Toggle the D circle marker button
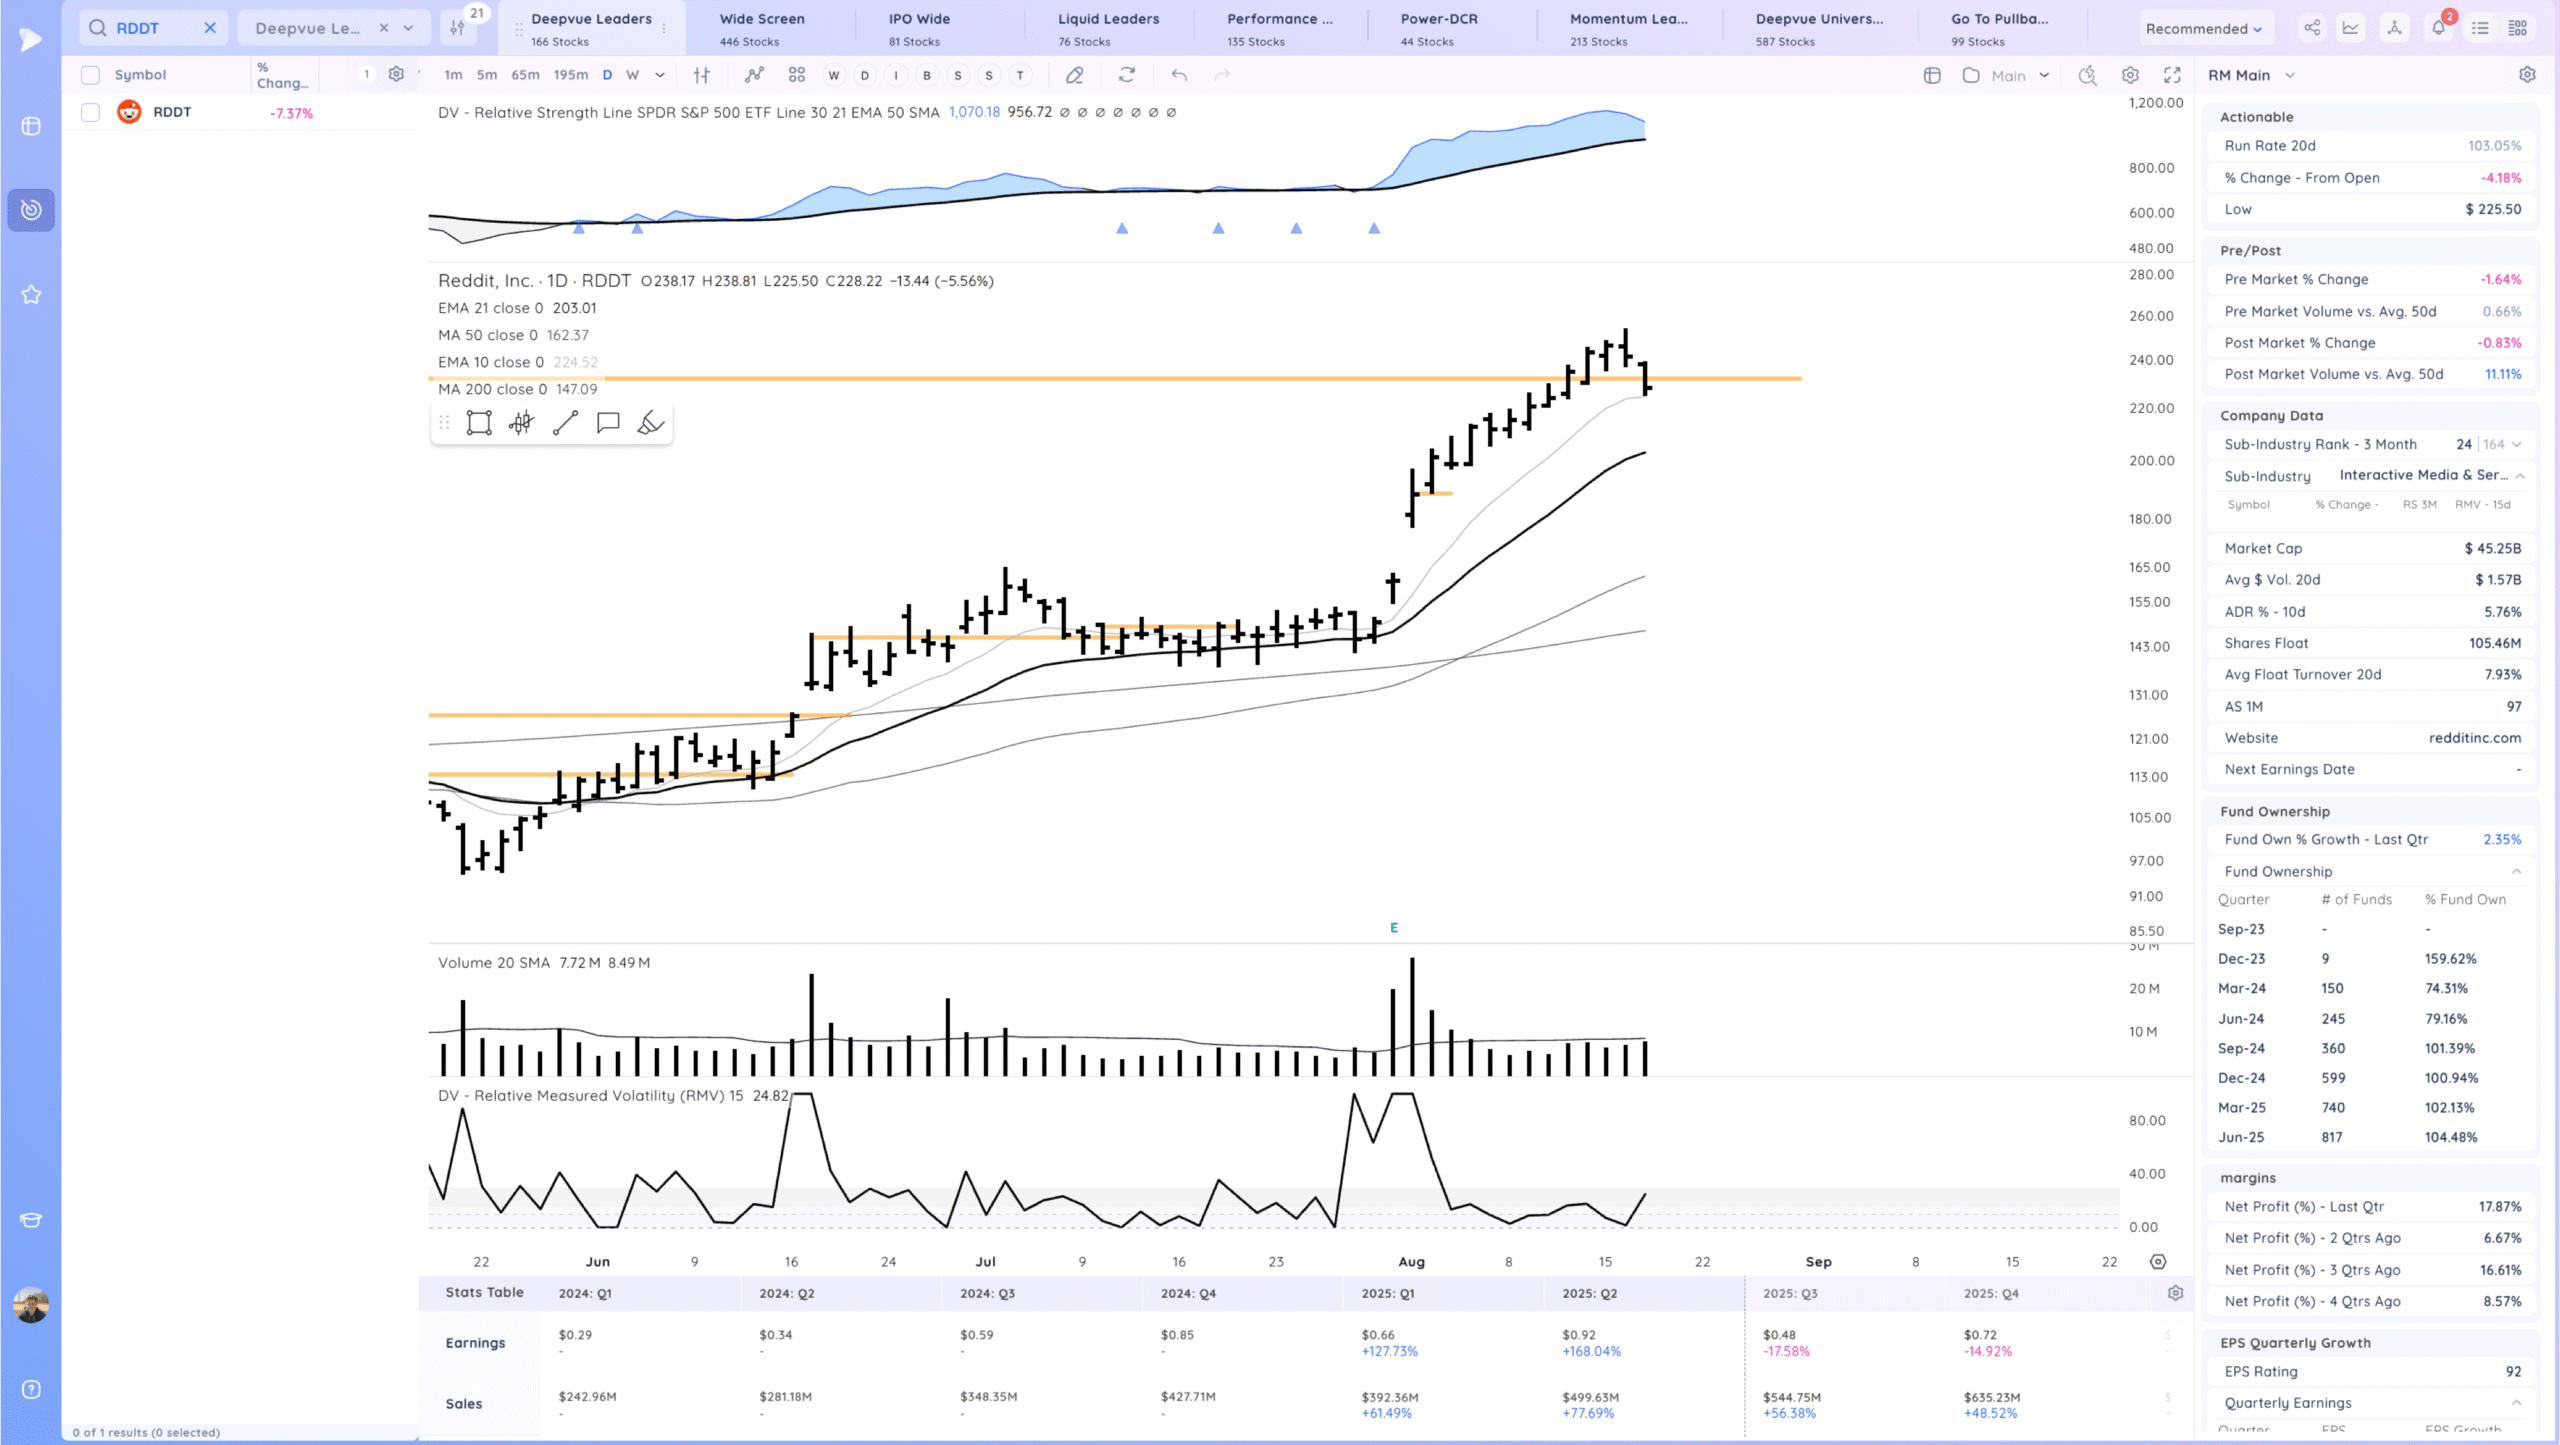 point(865,75)
